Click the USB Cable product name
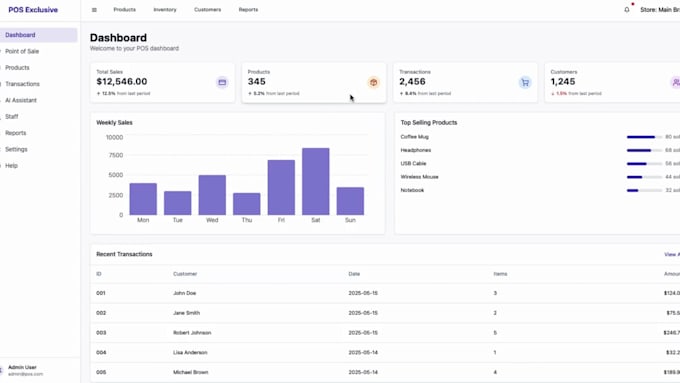The width and height of the screenshot is (680, 383). 413,164
